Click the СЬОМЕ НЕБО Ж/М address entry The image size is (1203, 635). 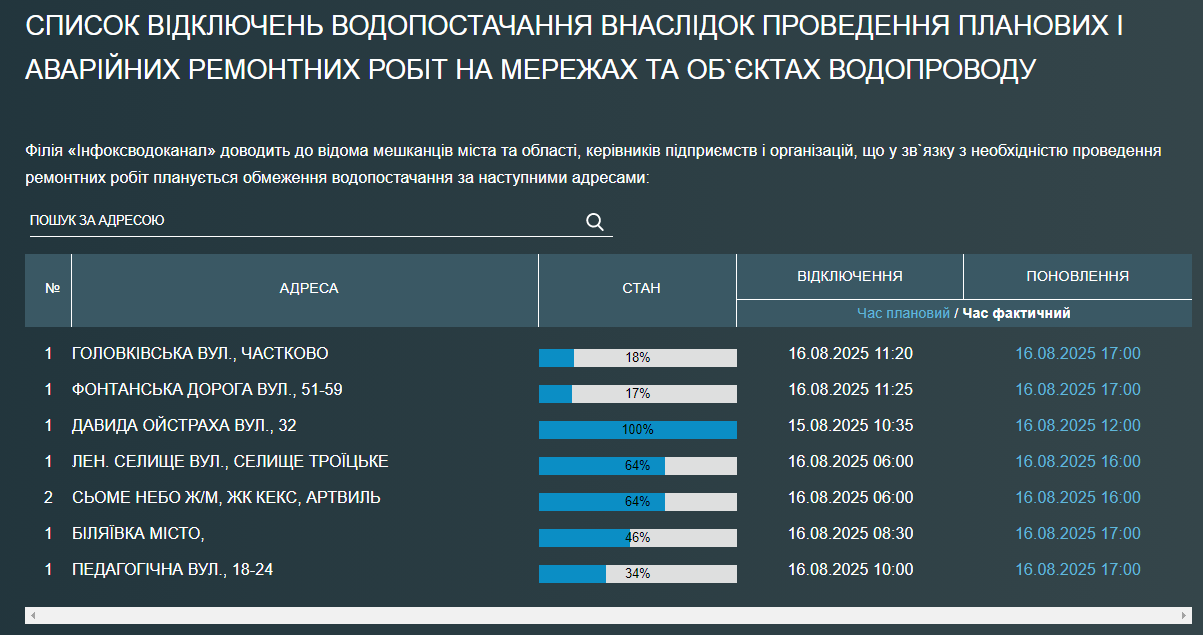pyautogui.click(x=226, y=498)
